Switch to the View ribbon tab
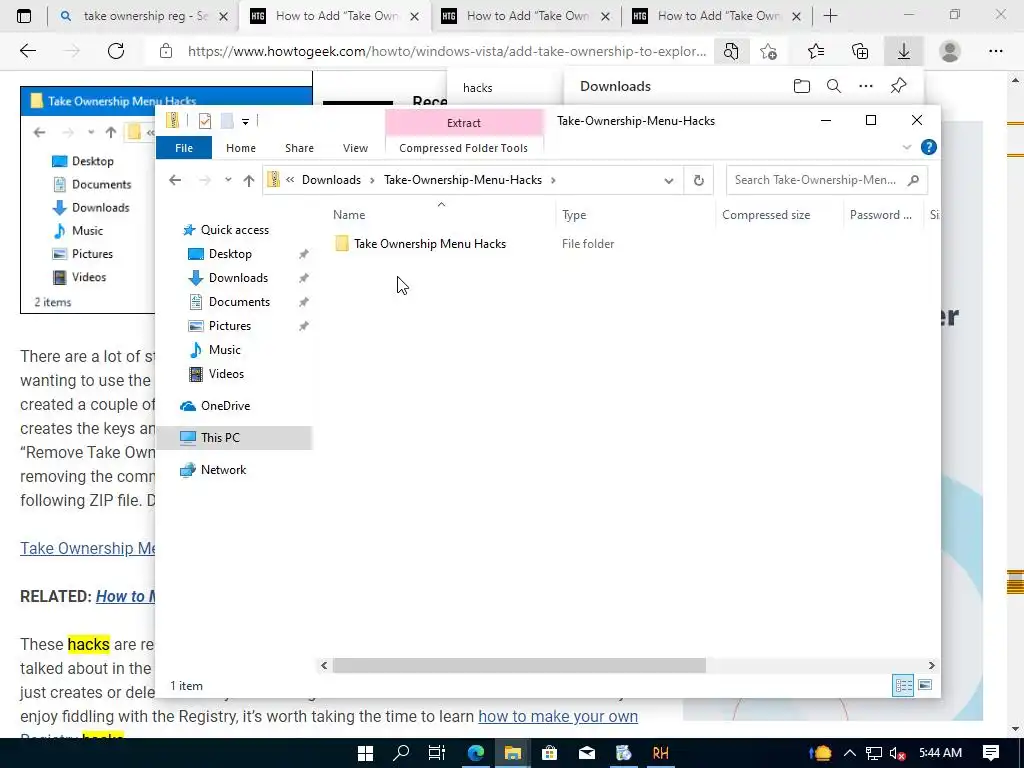Viewport: 1024px width, 768px height. (355, 148)
